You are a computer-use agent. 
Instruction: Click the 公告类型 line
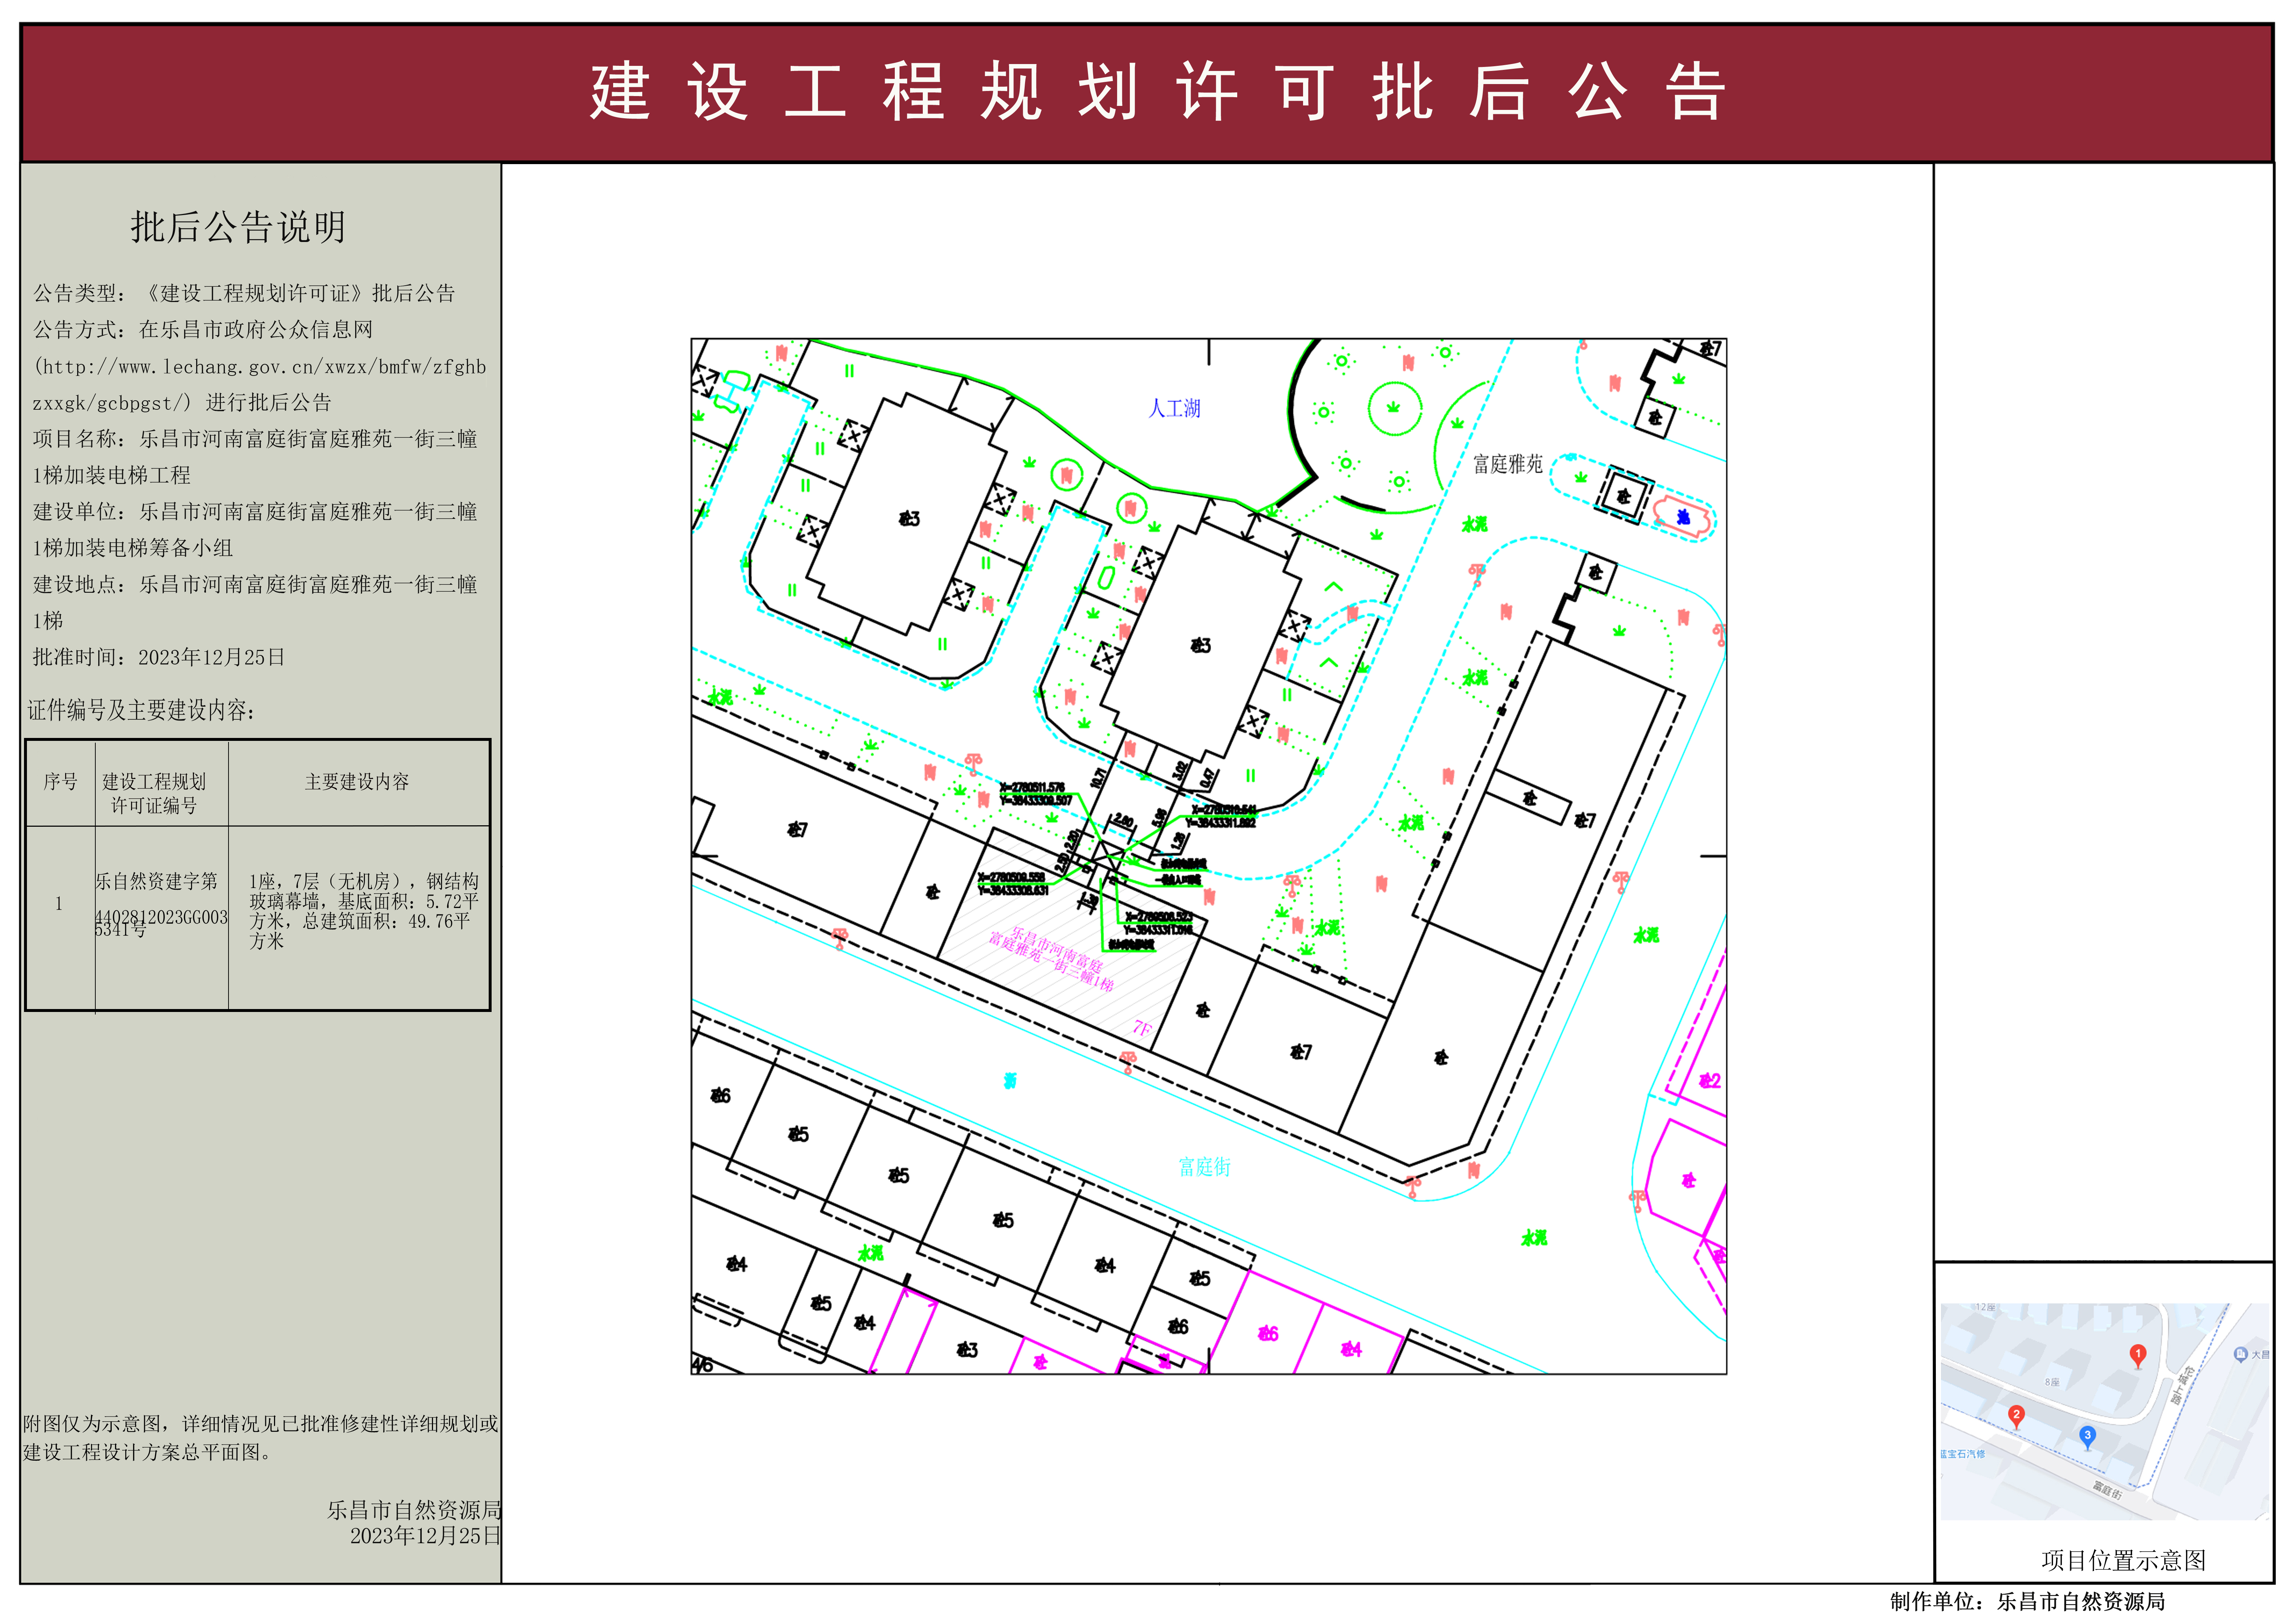point(244,293)
